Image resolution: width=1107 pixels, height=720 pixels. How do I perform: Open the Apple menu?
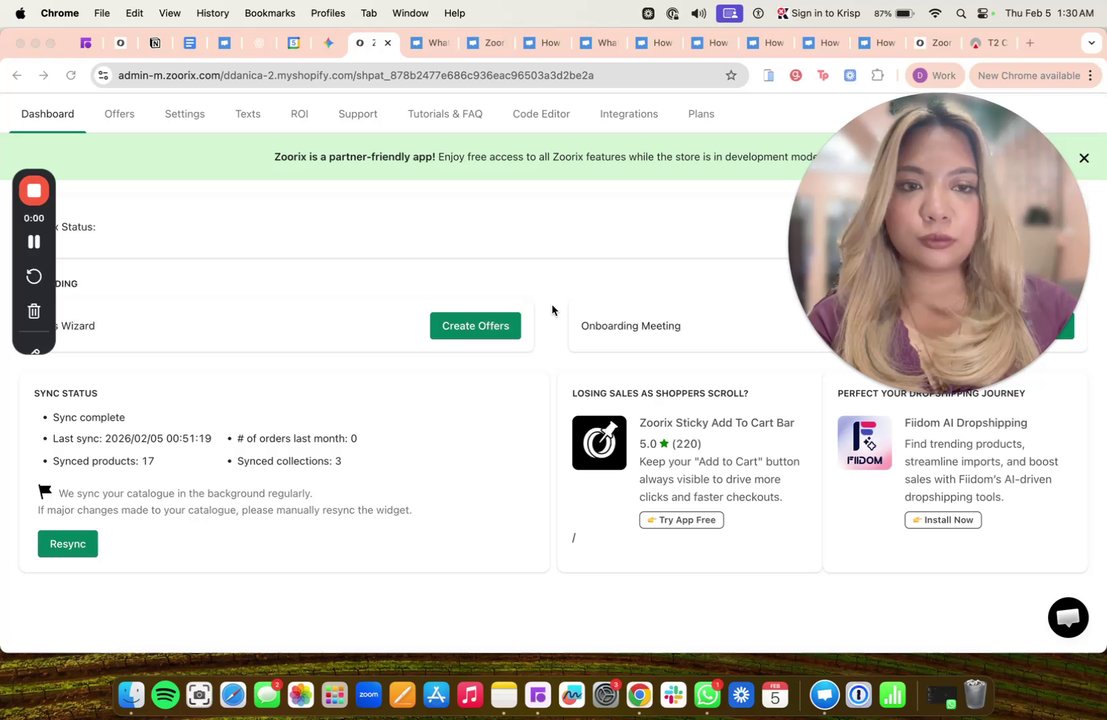click(x=20, y=13)
